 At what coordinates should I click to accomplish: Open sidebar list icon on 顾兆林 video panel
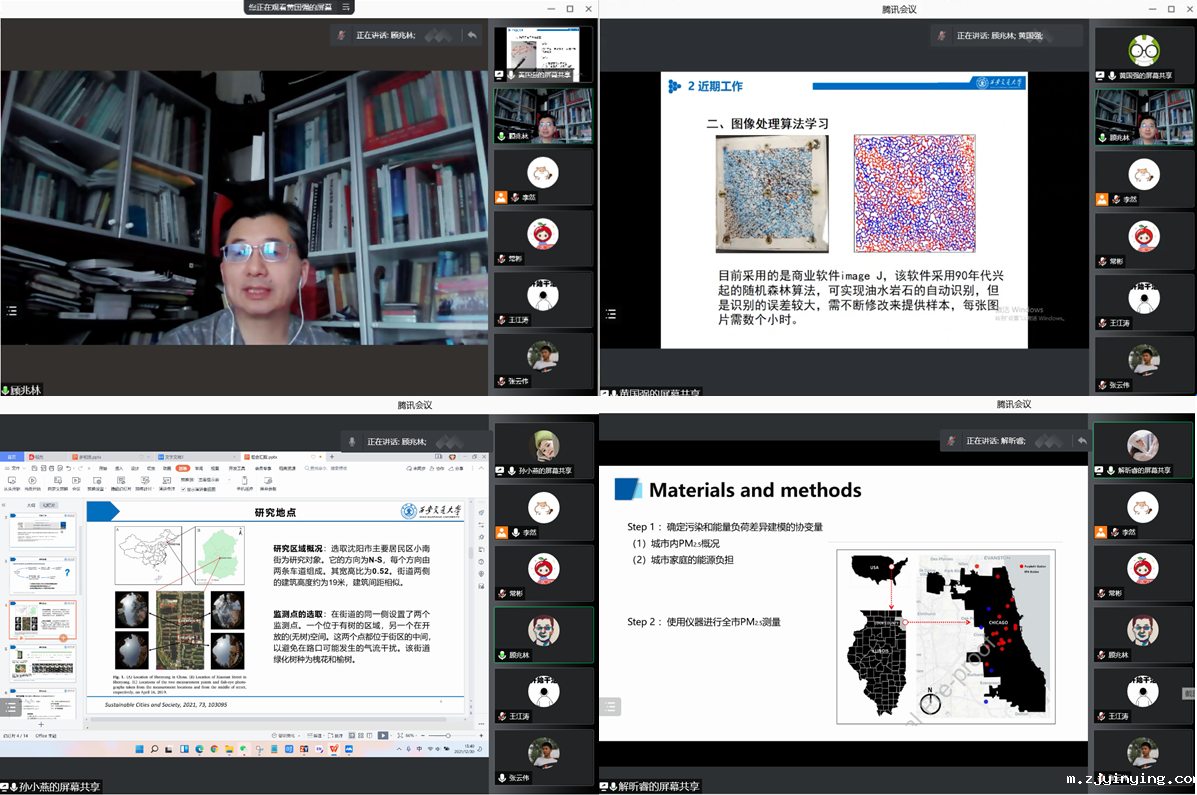(x=11, y=311)
